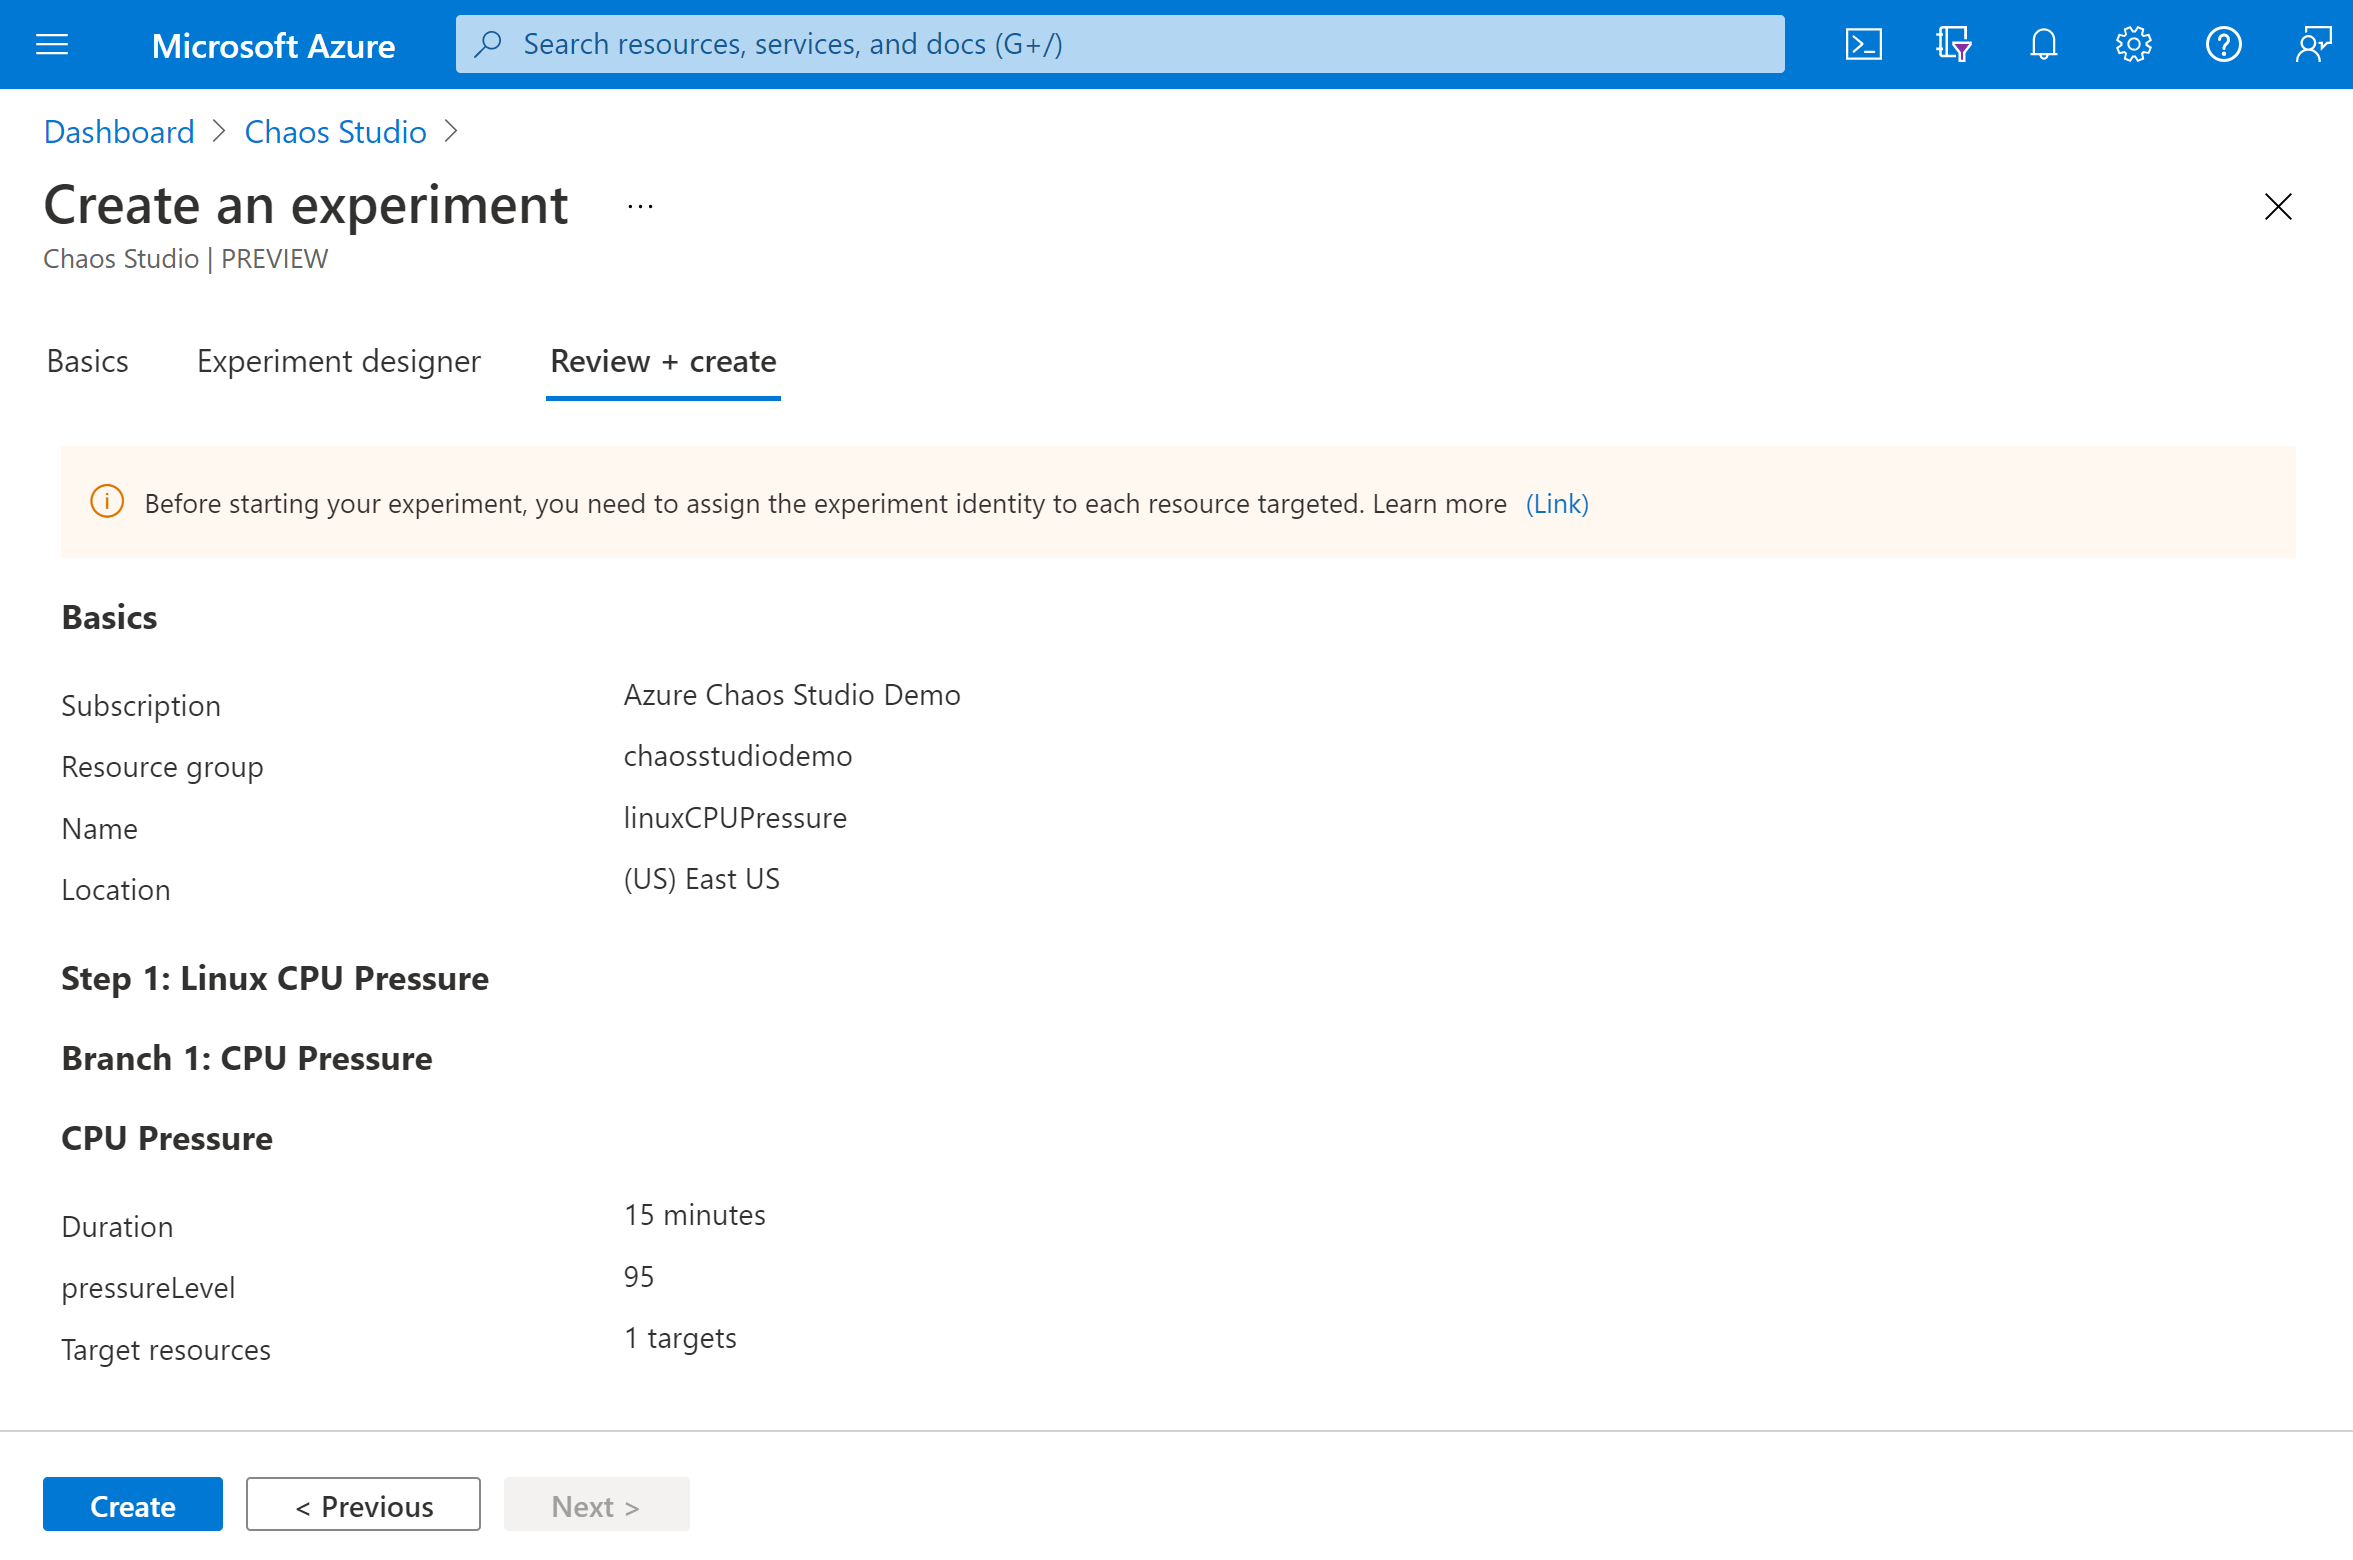Click the ellipsis menu for experiment options
Screen dimensions: 2353x1560
[640, 207]
